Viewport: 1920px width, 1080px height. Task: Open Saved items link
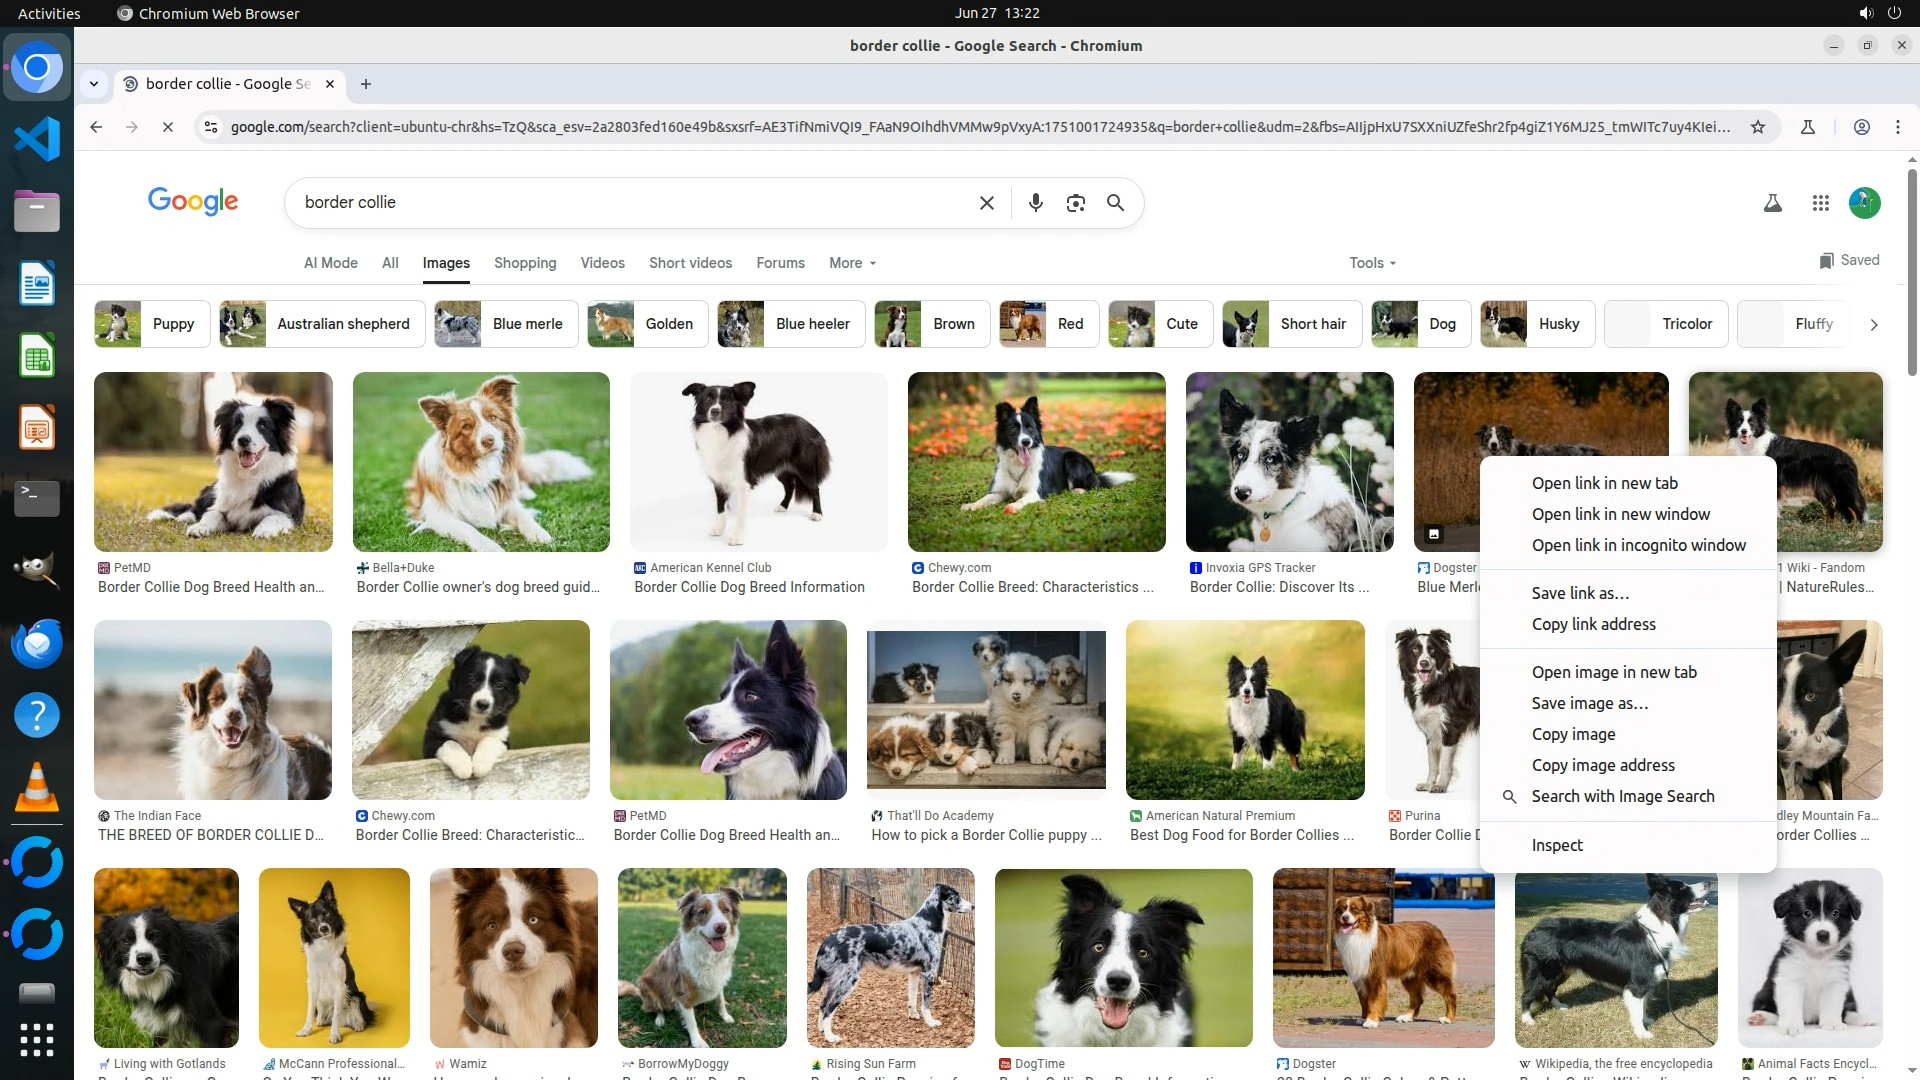pos(1849,260)
